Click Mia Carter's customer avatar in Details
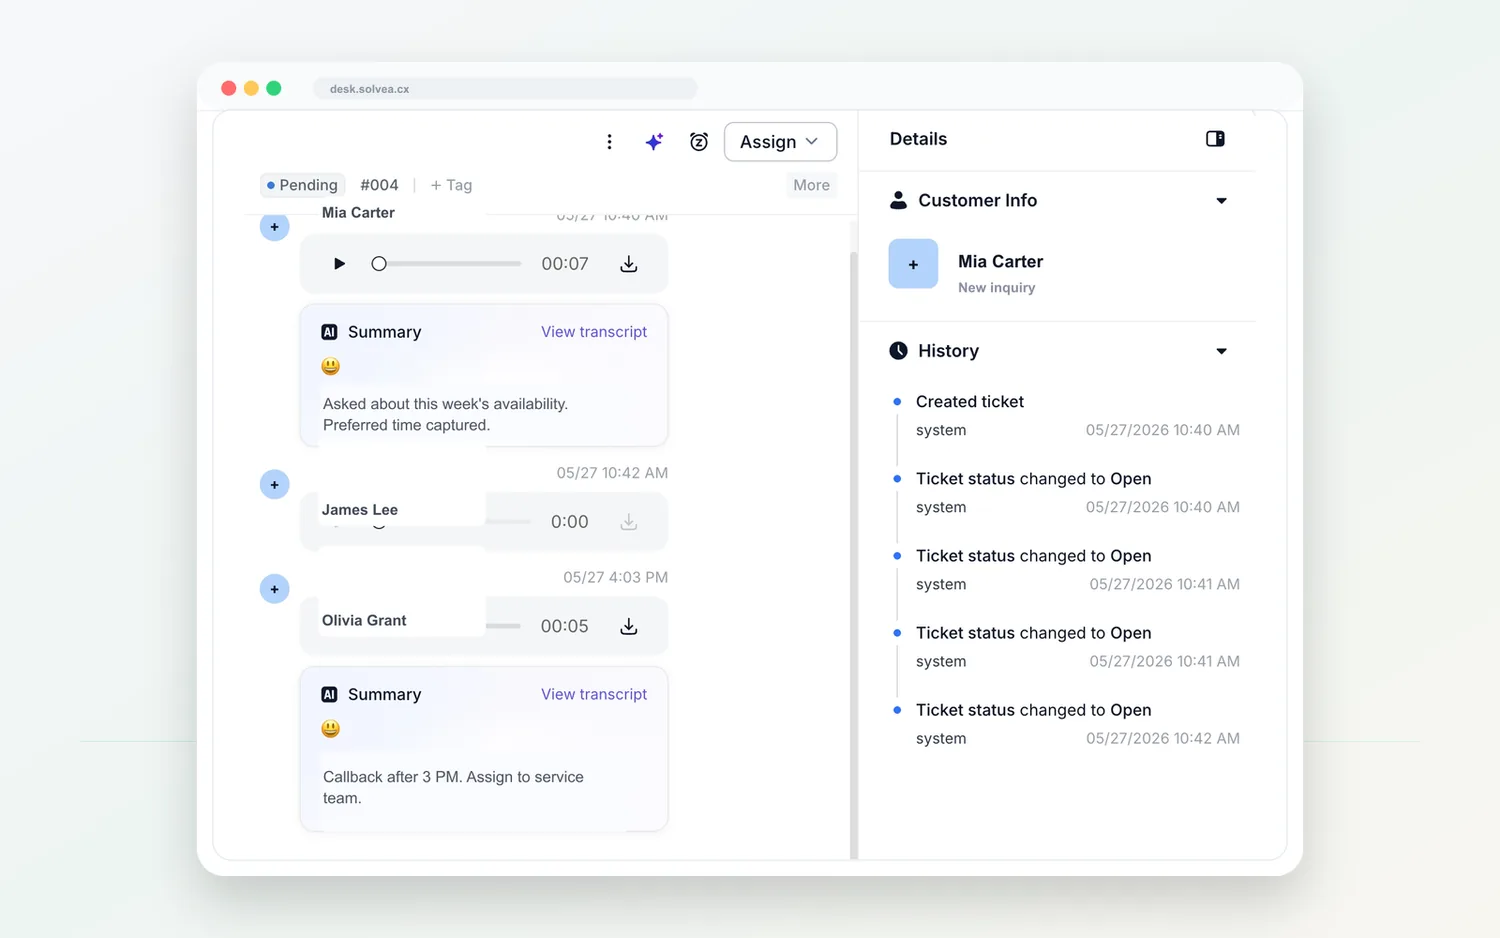This screenshot has width=1500, height=938. [913, 264]
